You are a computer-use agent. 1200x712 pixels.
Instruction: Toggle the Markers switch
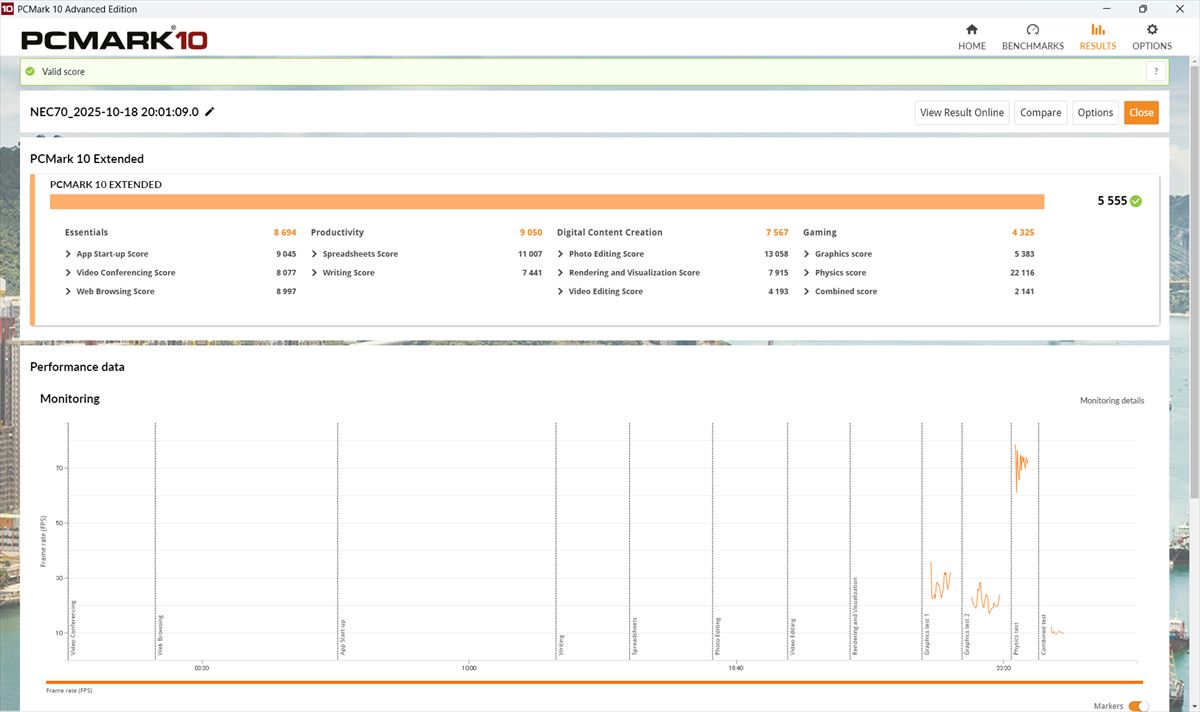[x=1138, y=706]
